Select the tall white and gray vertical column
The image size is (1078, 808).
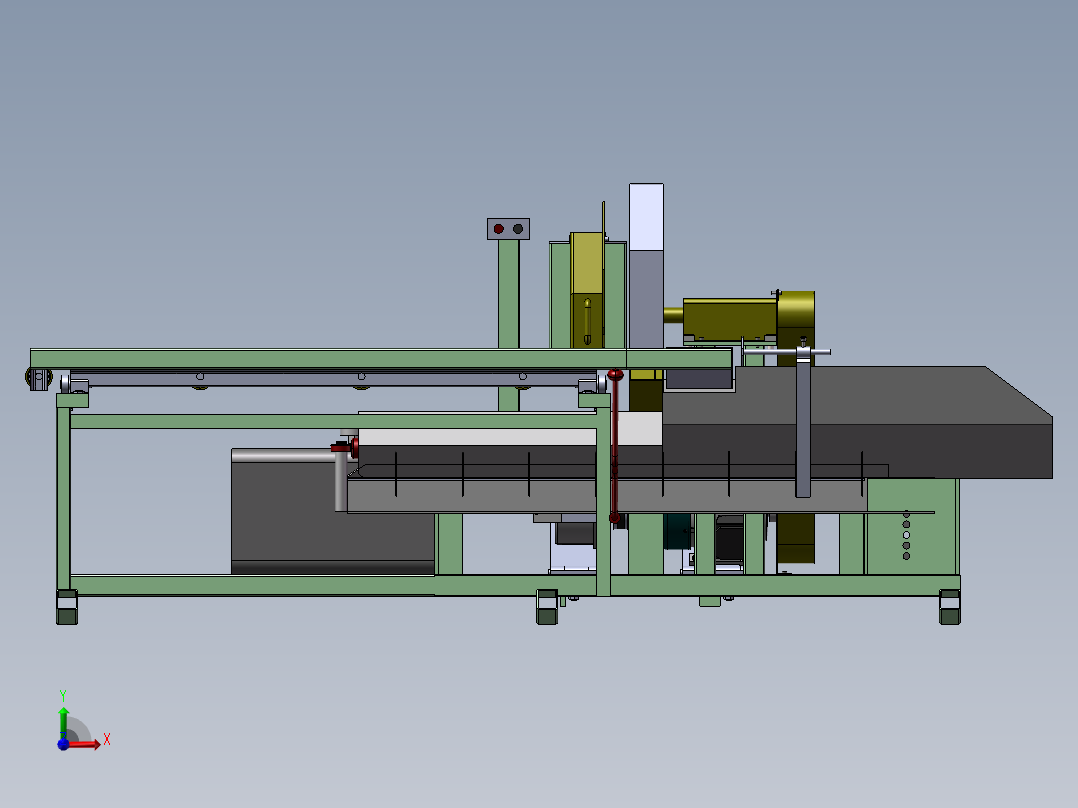click(646, 266)
